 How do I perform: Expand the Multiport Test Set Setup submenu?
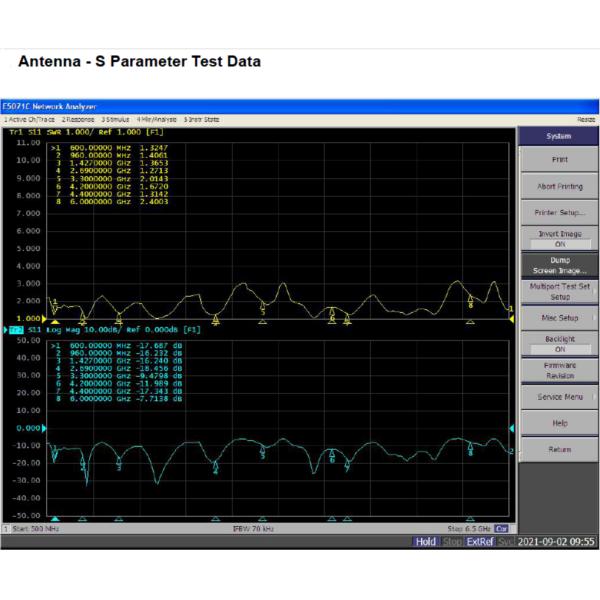coord(559,291)
